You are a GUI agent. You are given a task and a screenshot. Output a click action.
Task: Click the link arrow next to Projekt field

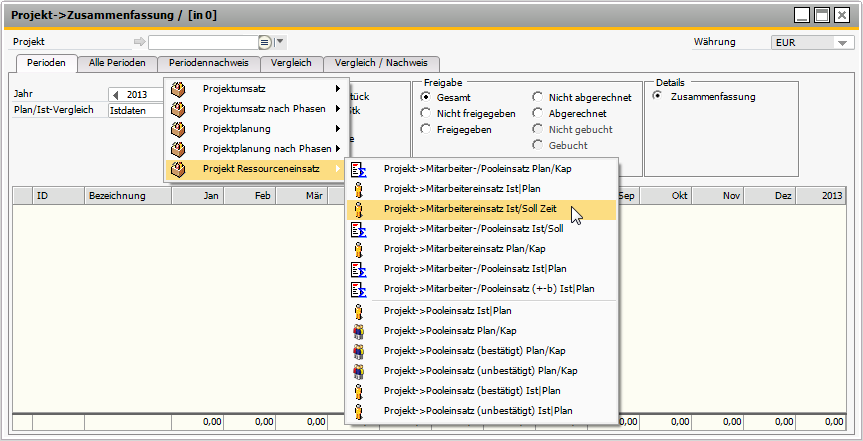139,42
